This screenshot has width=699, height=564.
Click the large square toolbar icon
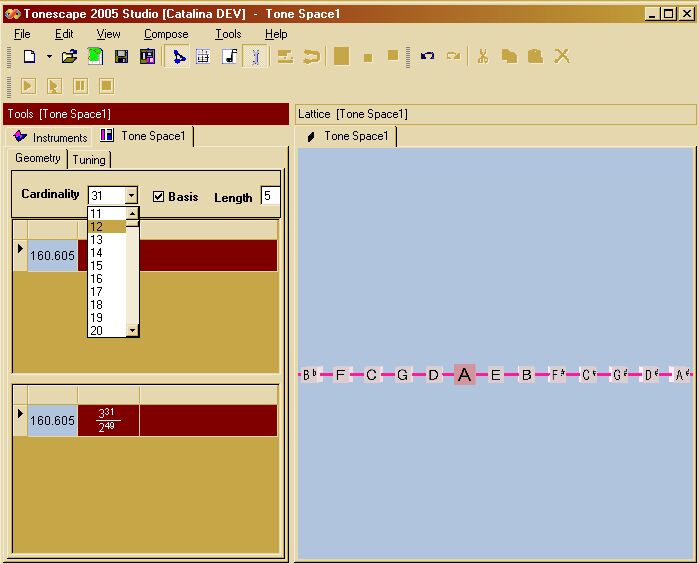pyautogui.click(x=341, y=57)
